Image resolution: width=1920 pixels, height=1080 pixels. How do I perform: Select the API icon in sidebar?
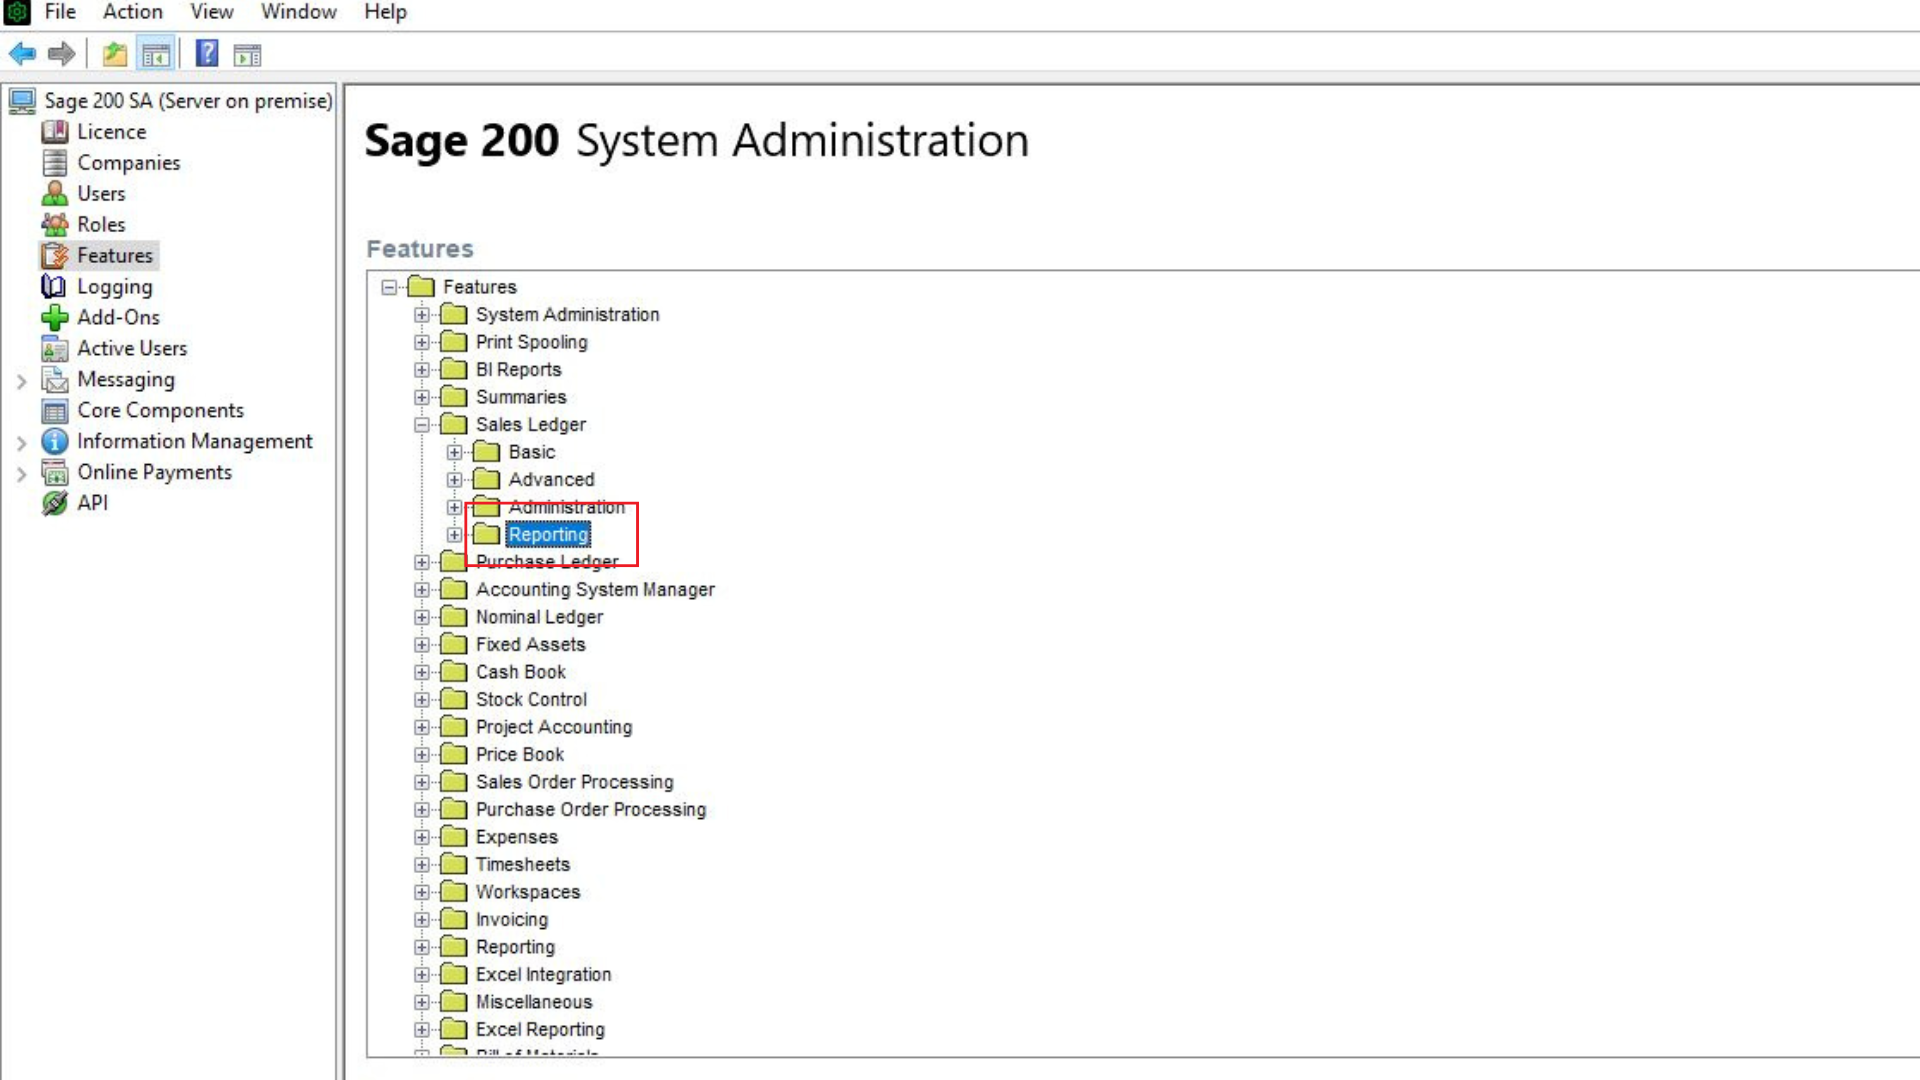point(55,502)
